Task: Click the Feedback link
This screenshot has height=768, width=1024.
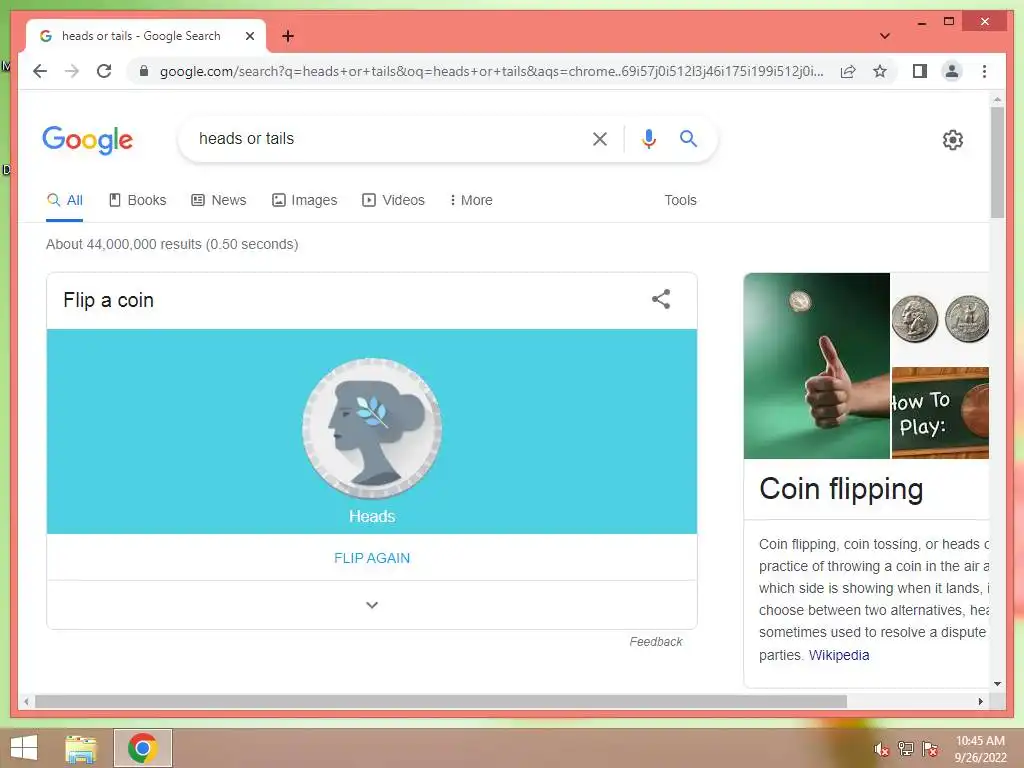Action: click(656, 642)
